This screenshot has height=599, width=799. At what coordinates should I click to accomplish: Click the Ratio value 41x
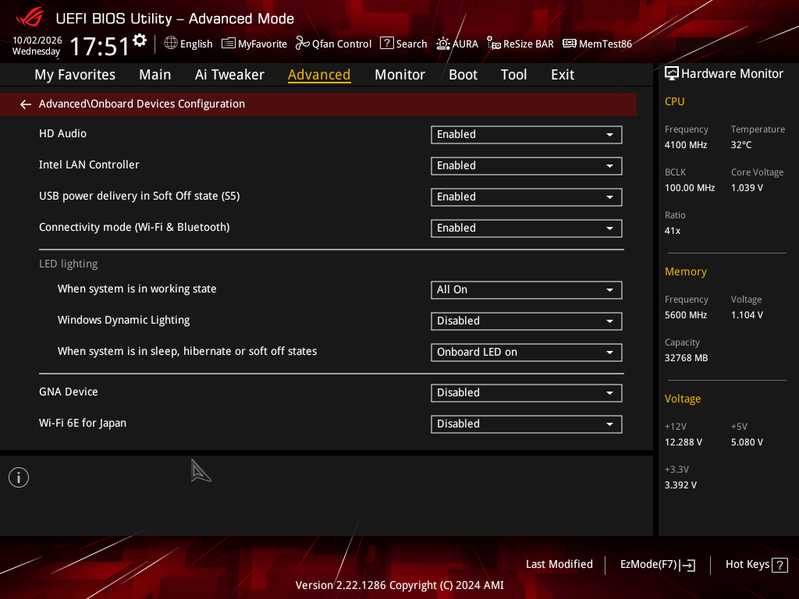(672, 231)
